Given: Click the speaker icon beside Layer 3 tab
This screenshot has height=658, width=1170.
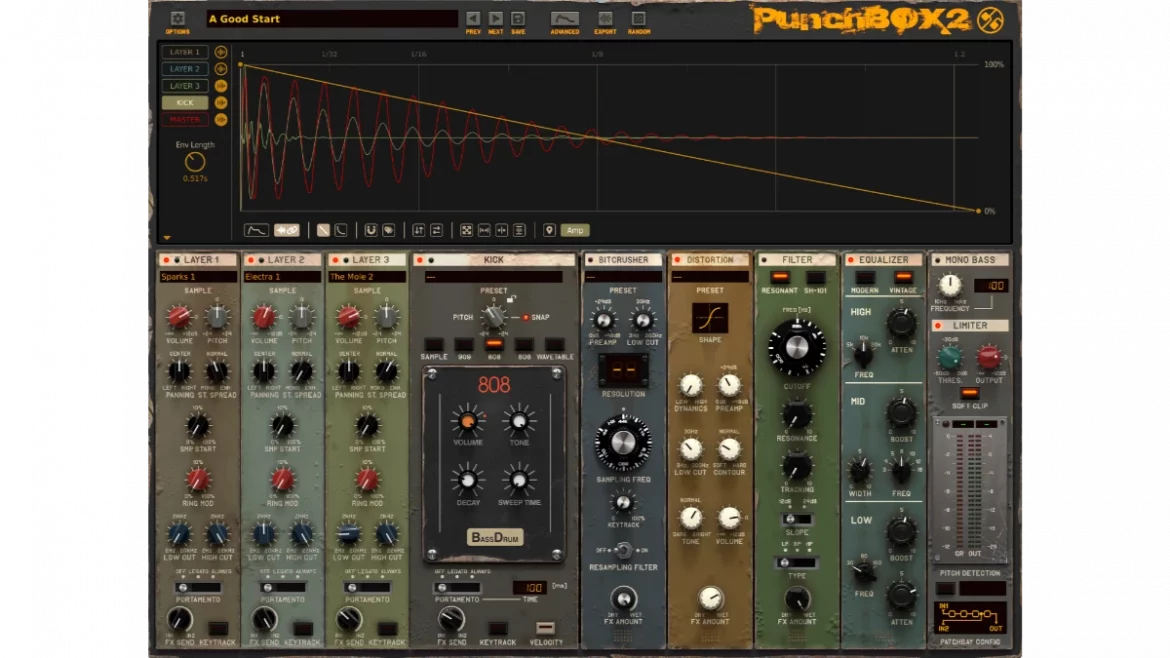Looking at the screenshot, I should [221, 86].
